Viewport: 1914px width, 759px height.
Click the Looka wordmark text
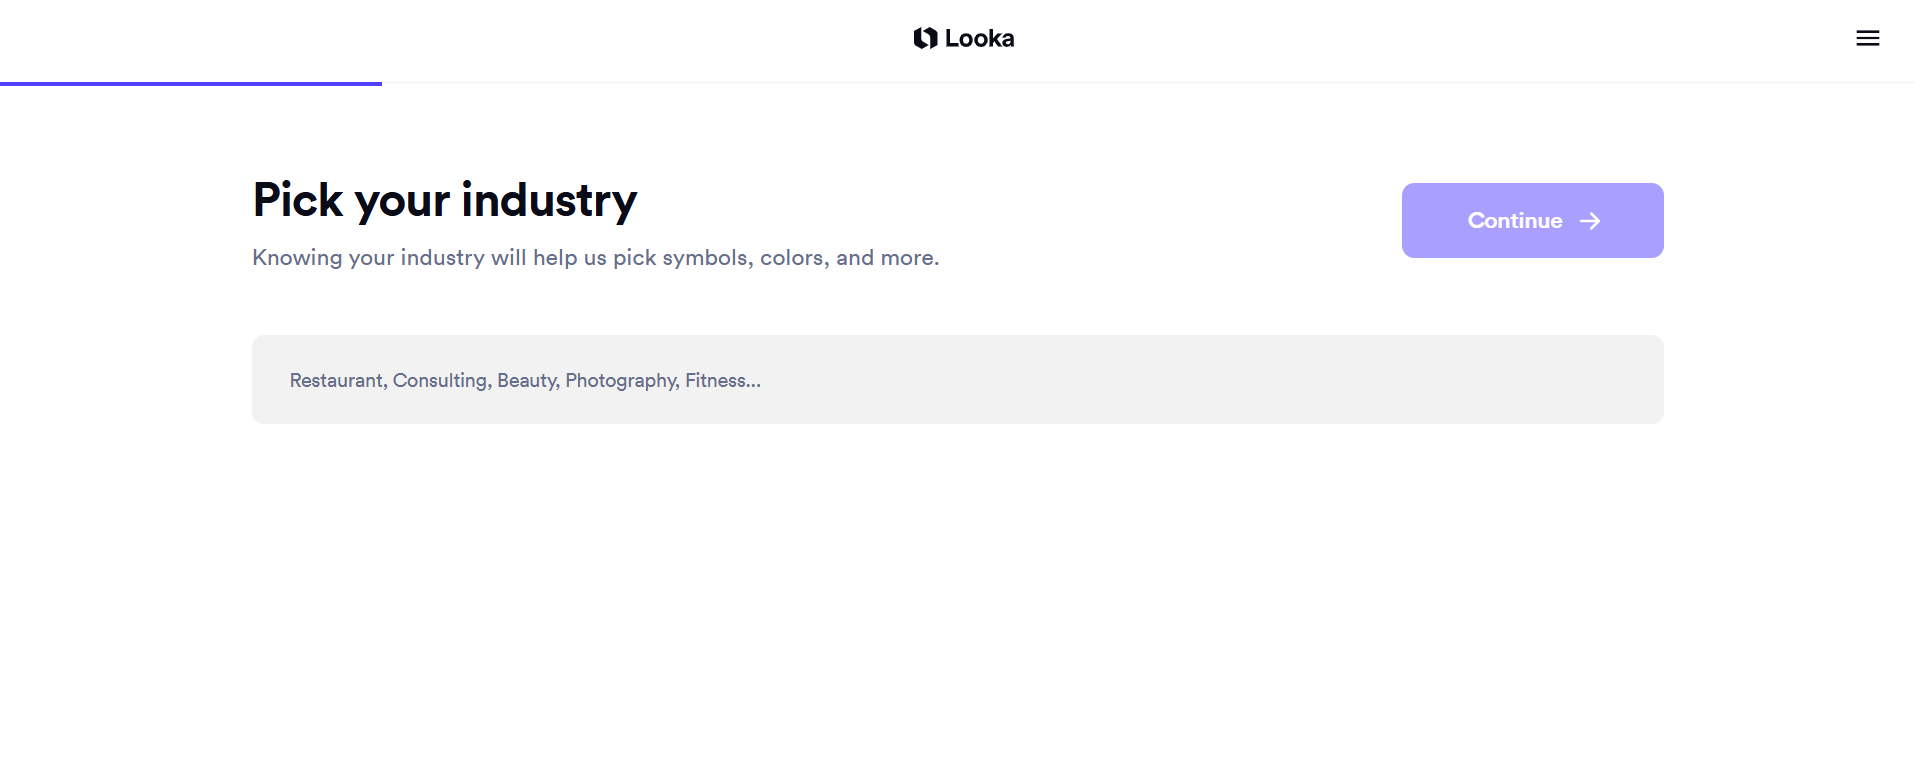click(x=979, y=38)
